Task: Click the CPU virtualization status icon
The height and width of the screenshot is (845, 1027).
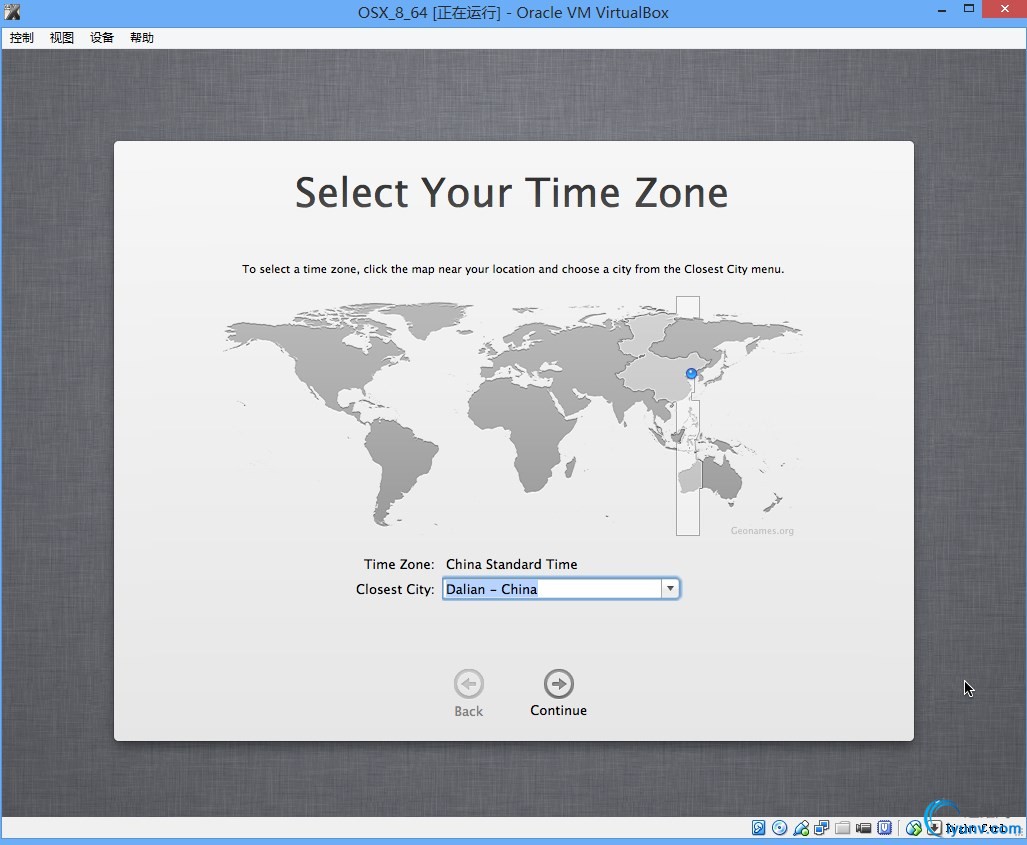Action: pos(884,828)
